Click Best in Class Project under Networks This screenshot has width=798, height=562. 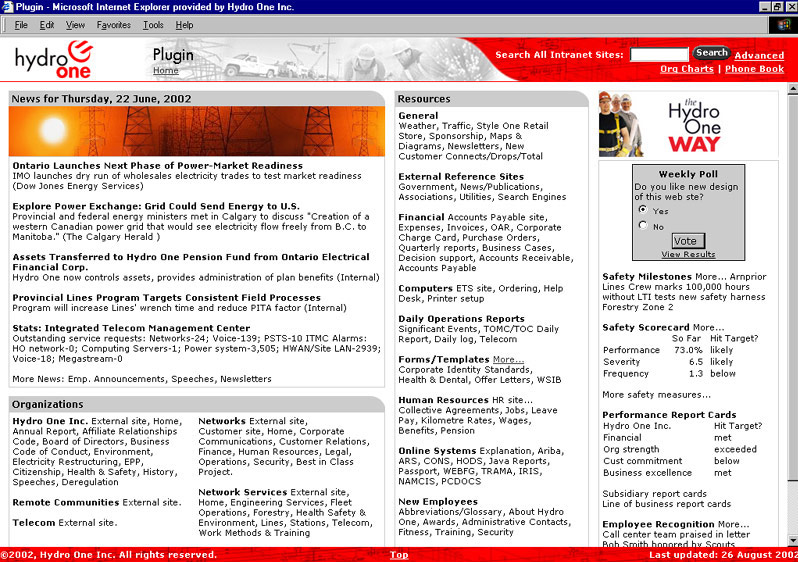coord(276,467)
